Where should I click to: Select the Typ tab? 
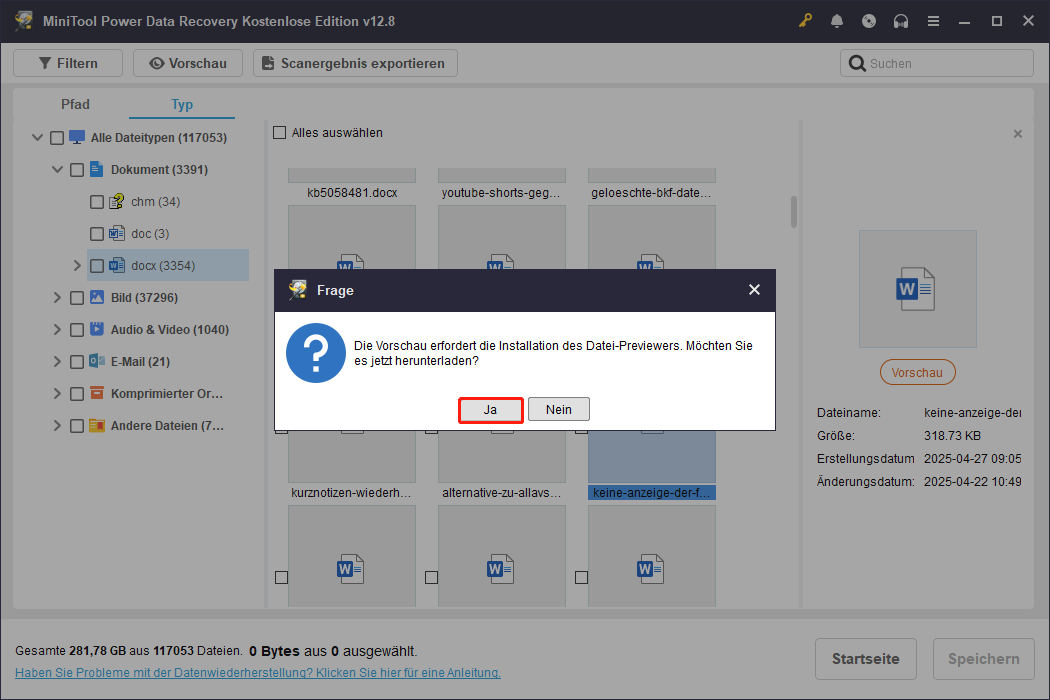tap(181, 104)
